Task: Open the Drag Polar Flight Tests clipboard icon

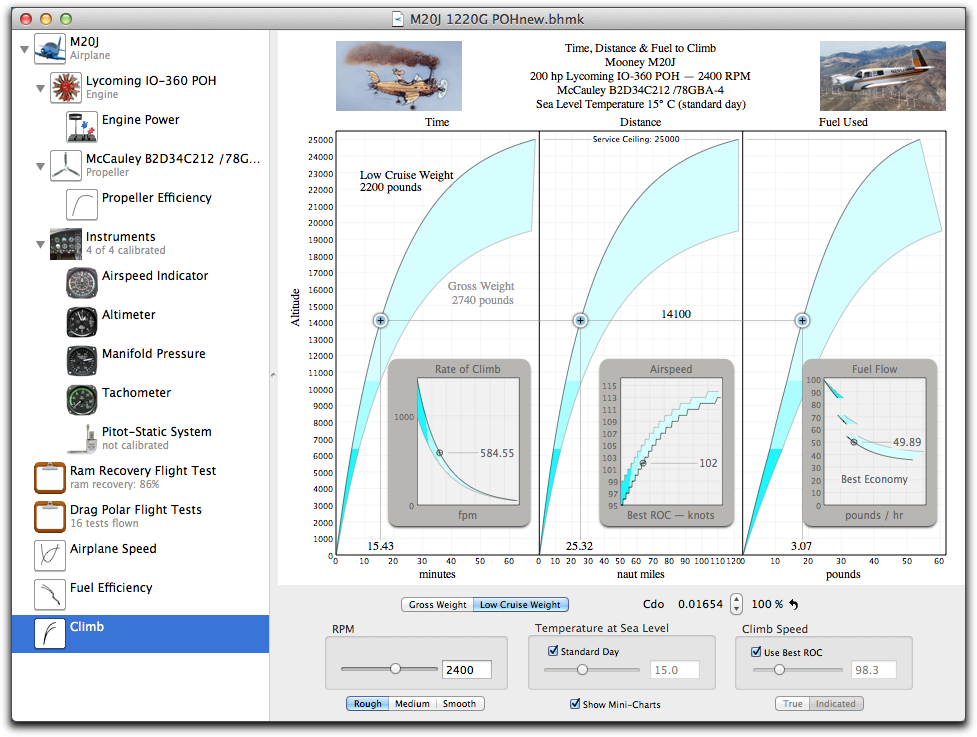Action: 50,517
